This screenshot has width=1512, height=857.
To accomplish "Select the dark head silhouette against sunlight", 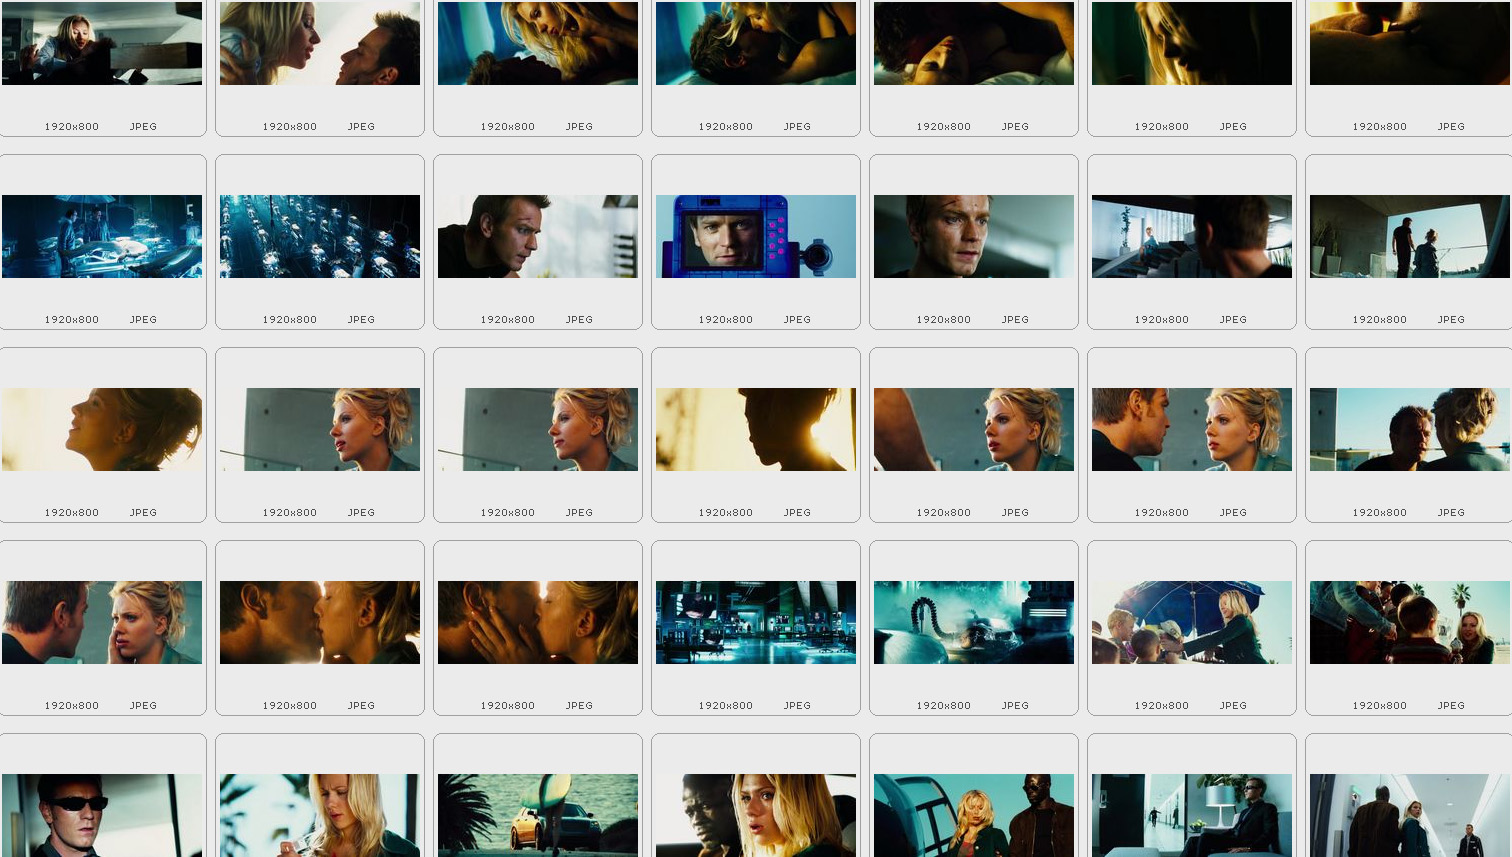I will pyautogui.click(x=756, y=429).
